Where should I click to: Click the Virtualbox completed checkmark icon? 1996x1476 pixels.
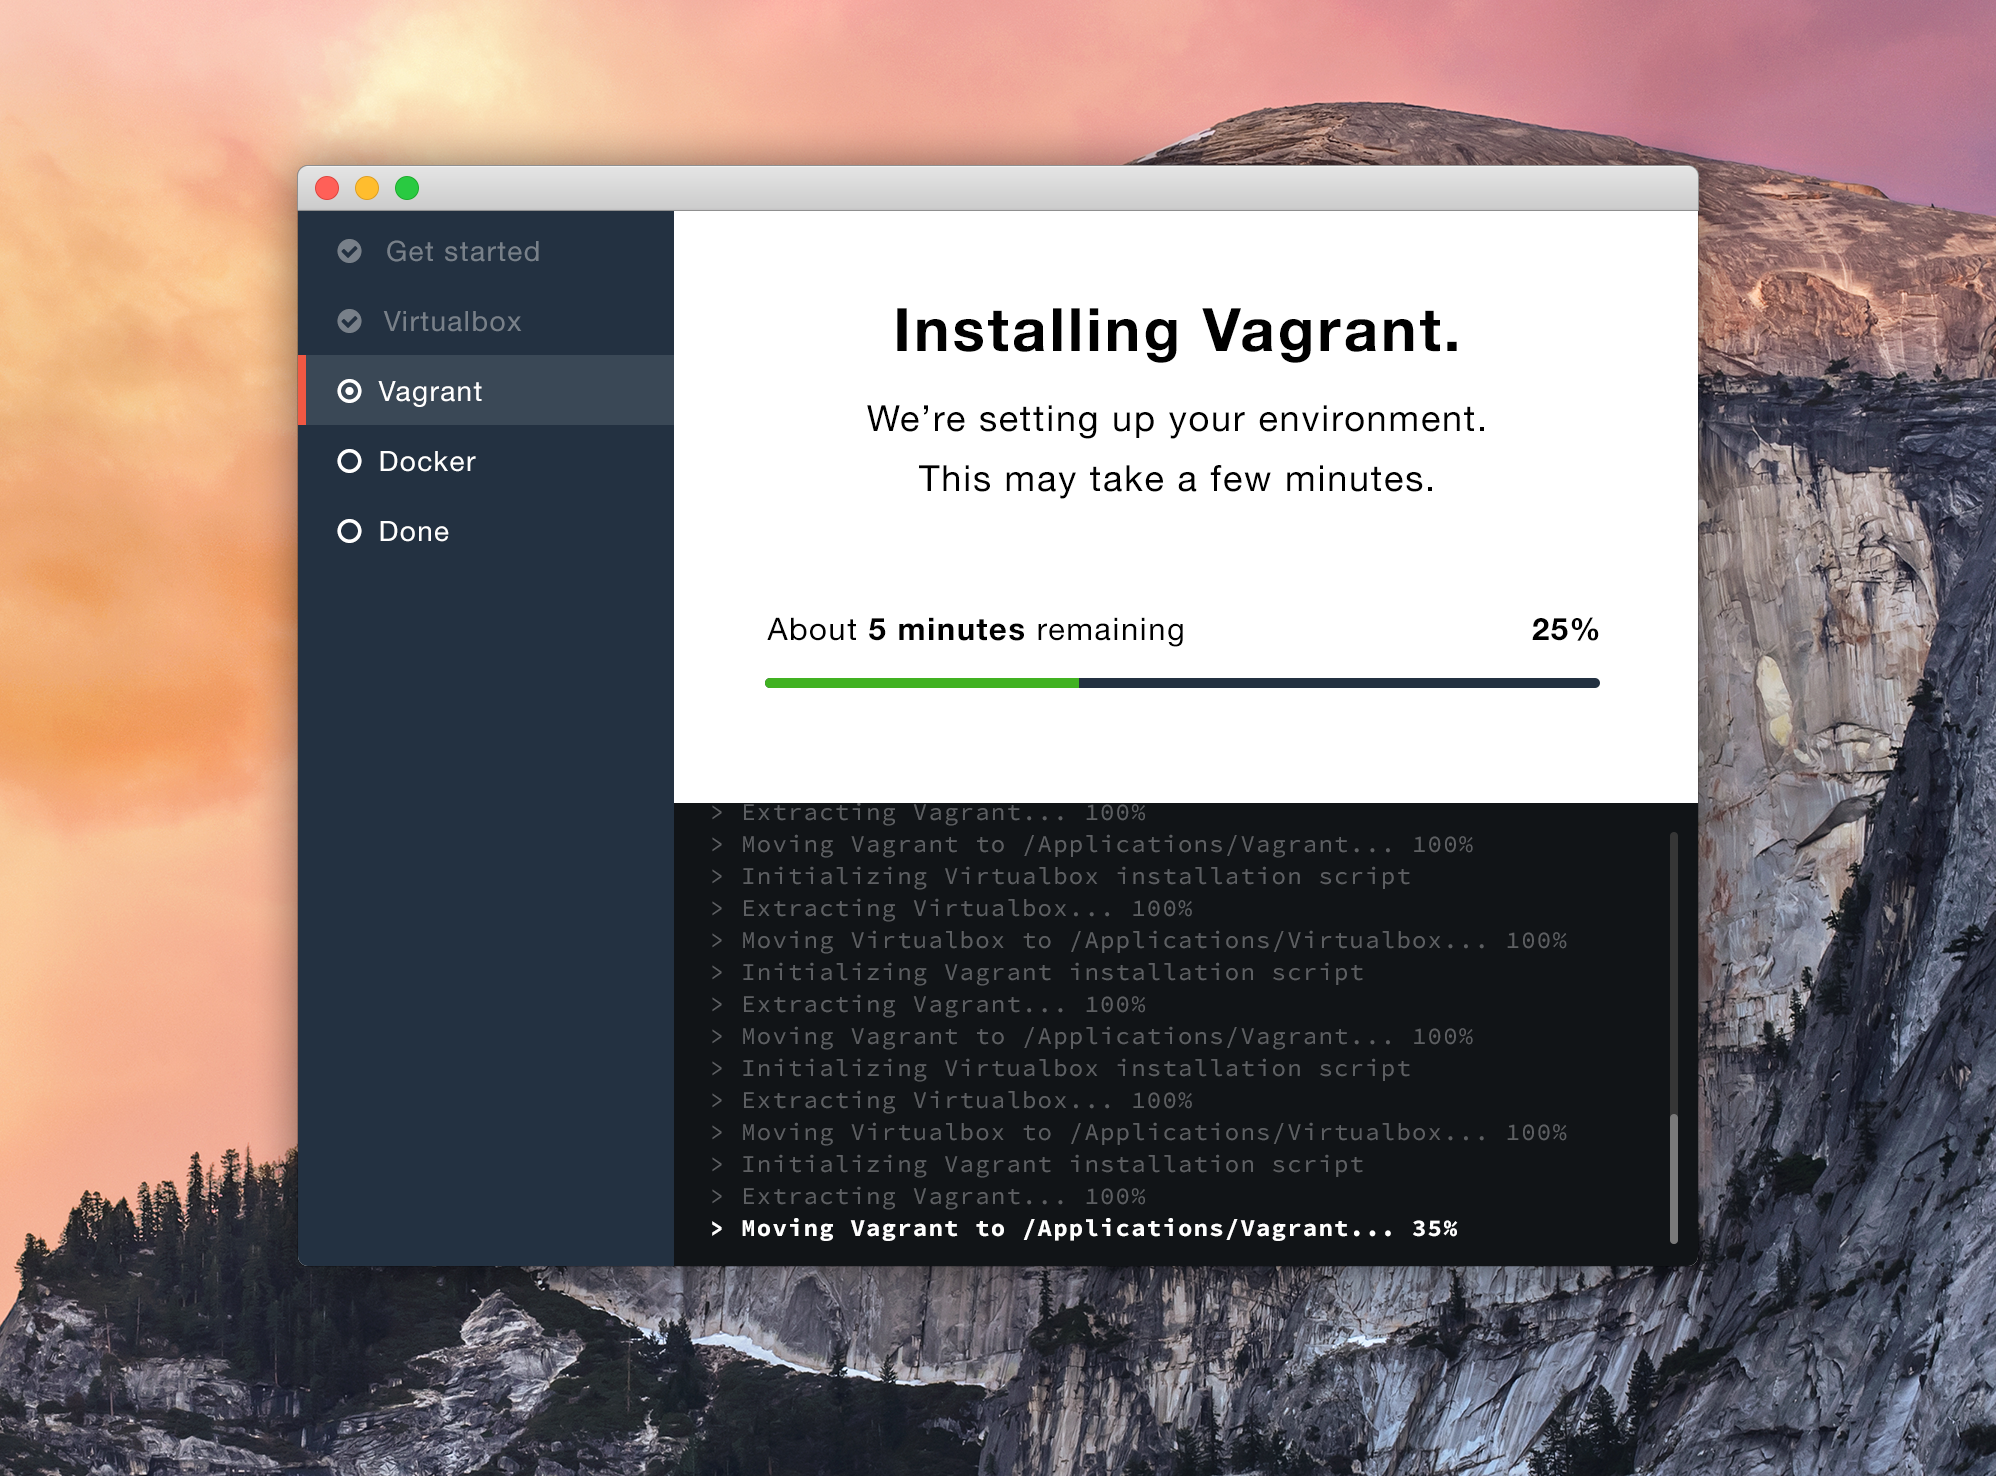click(x=349, y=321)
